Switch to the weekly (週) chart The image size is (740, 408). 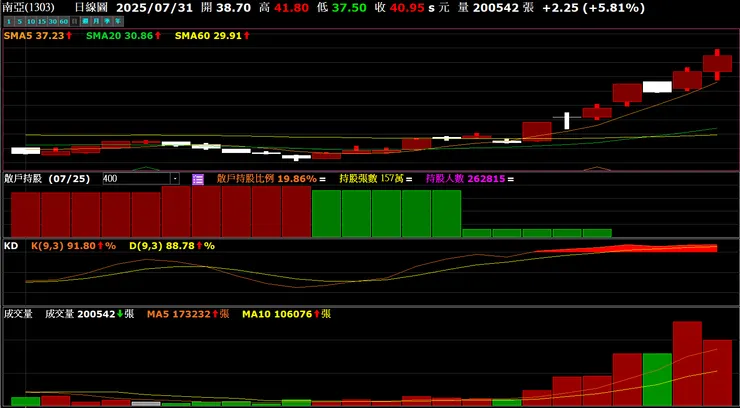pyautogui.click(x=86, y=21)
